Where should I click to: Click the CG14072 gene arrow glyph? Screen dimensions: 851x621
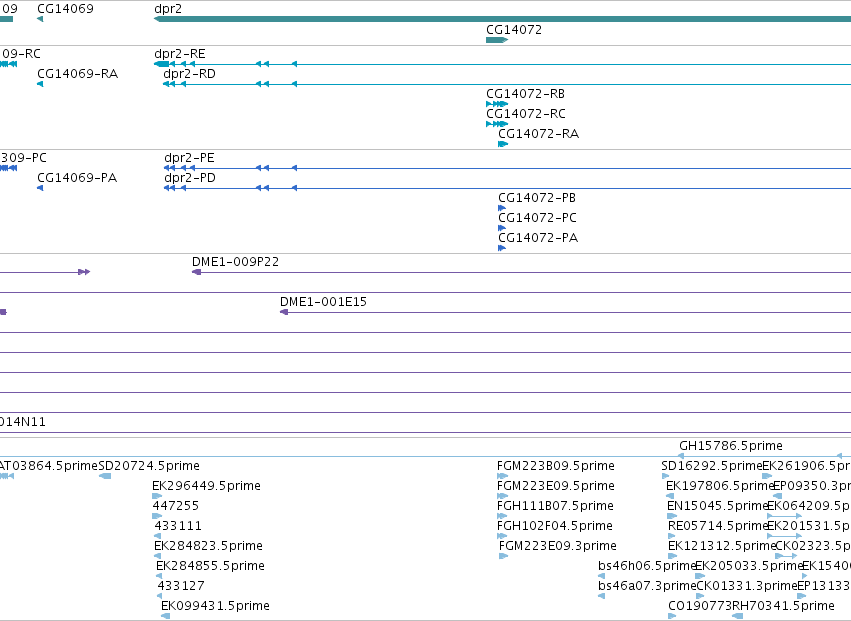(497, 40)
